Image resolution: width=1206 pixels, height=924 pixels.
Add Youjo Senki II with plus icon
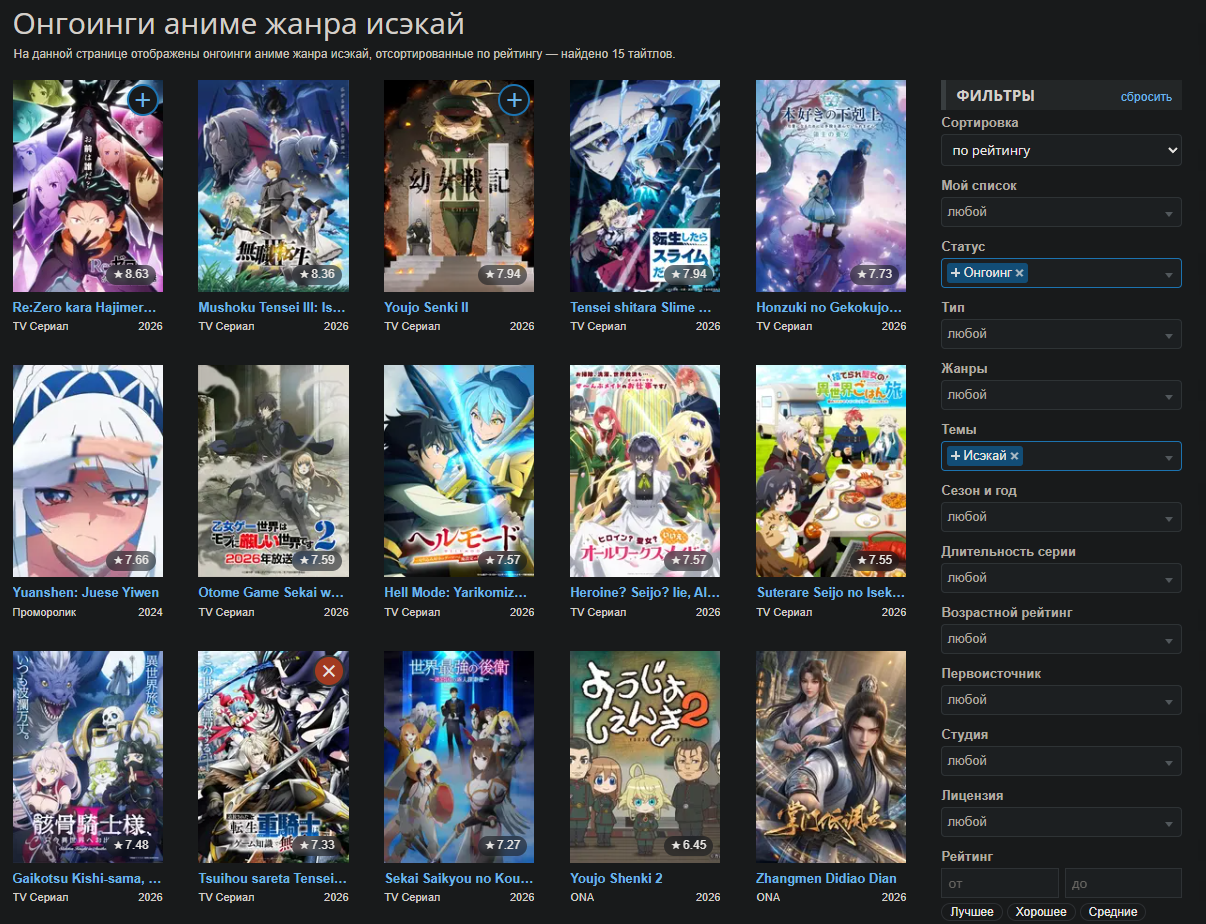[514, 100]
